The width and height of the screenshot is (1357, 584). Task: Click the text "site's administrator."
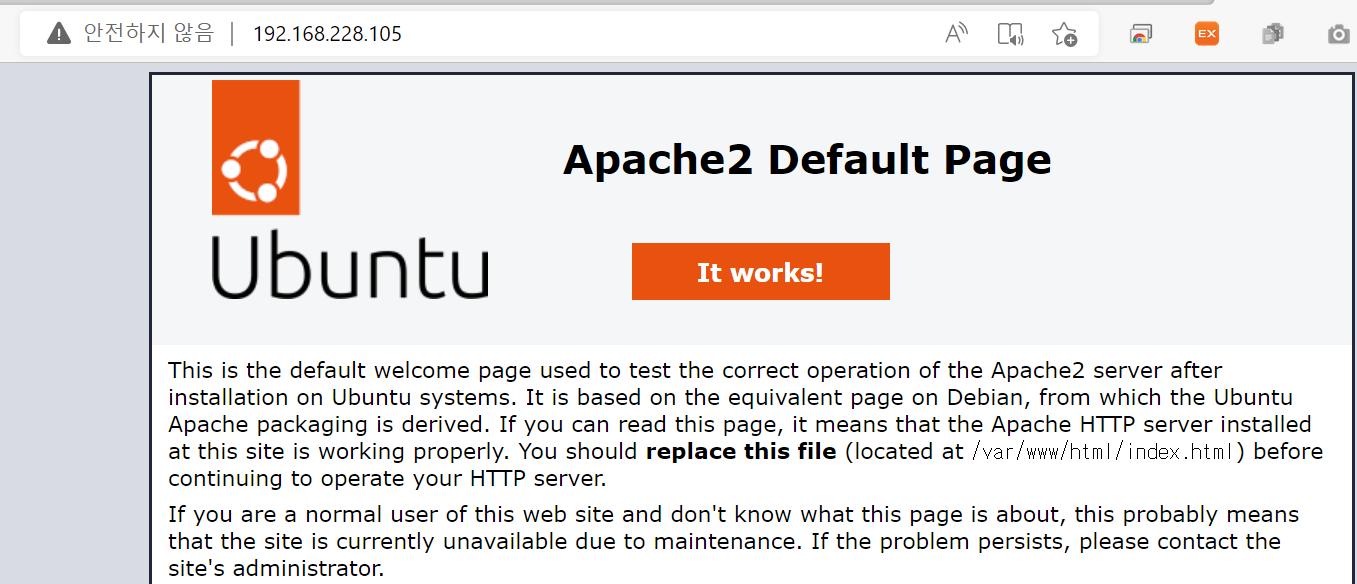click(276, 569)
